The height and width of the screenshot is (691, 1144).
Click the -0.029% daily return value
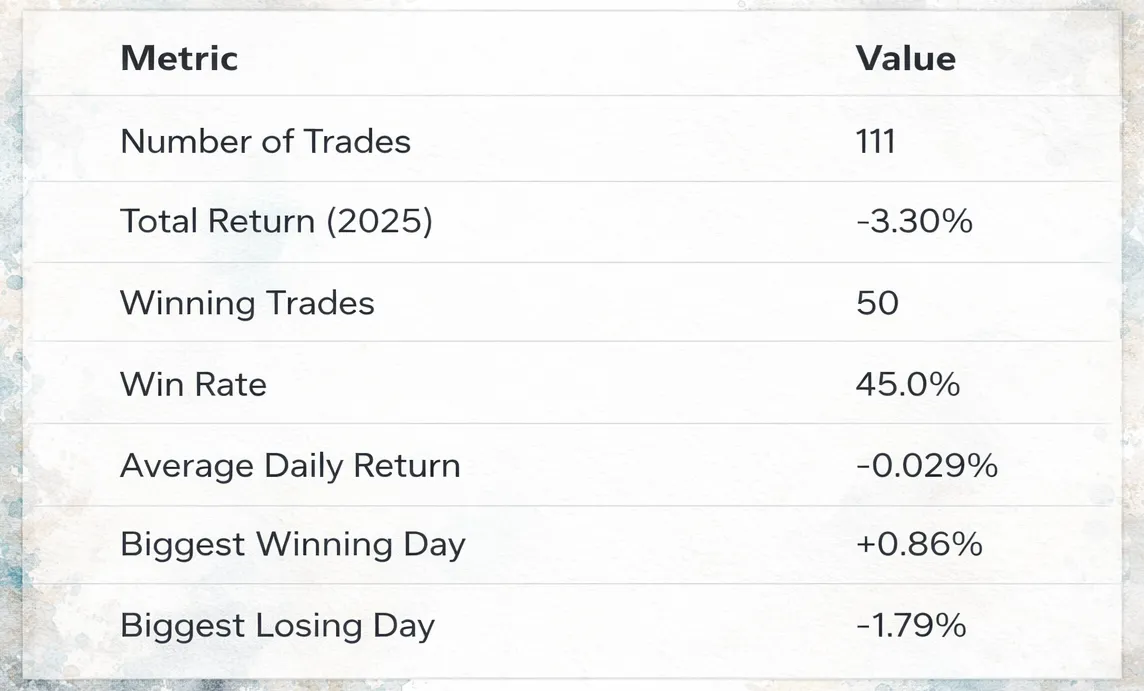coord(927,466)
